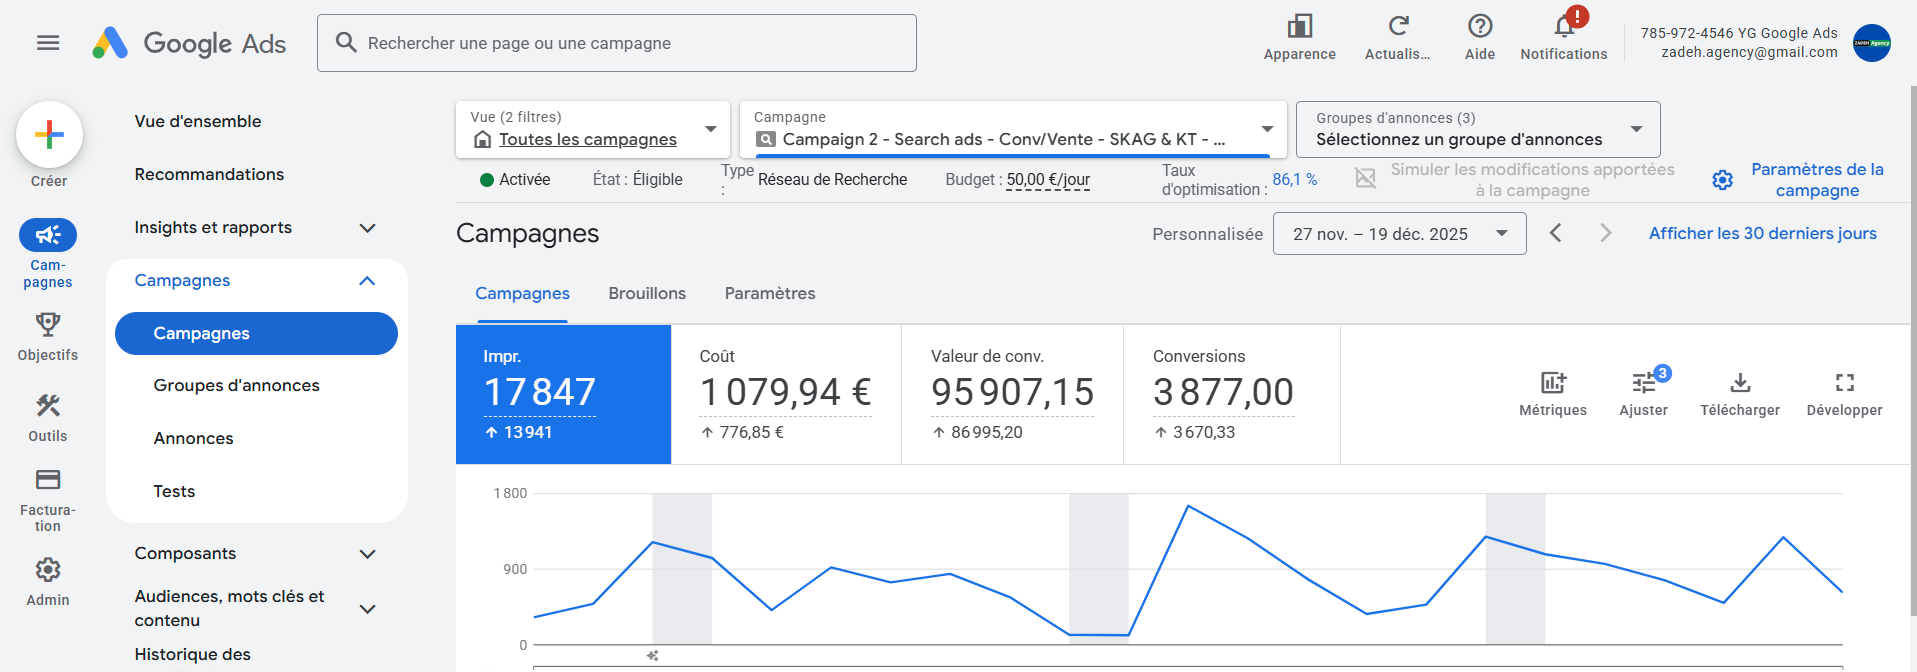Open the Outils tools icon

pos(47,406)
